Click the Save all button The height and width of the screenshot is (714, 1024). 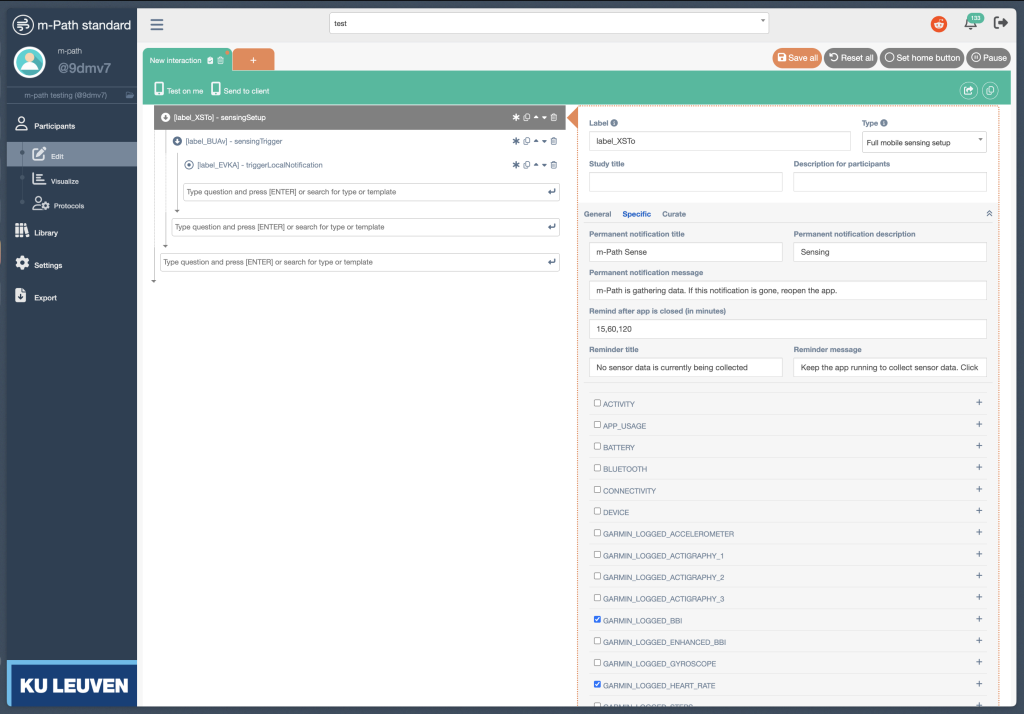pos(796,58)
